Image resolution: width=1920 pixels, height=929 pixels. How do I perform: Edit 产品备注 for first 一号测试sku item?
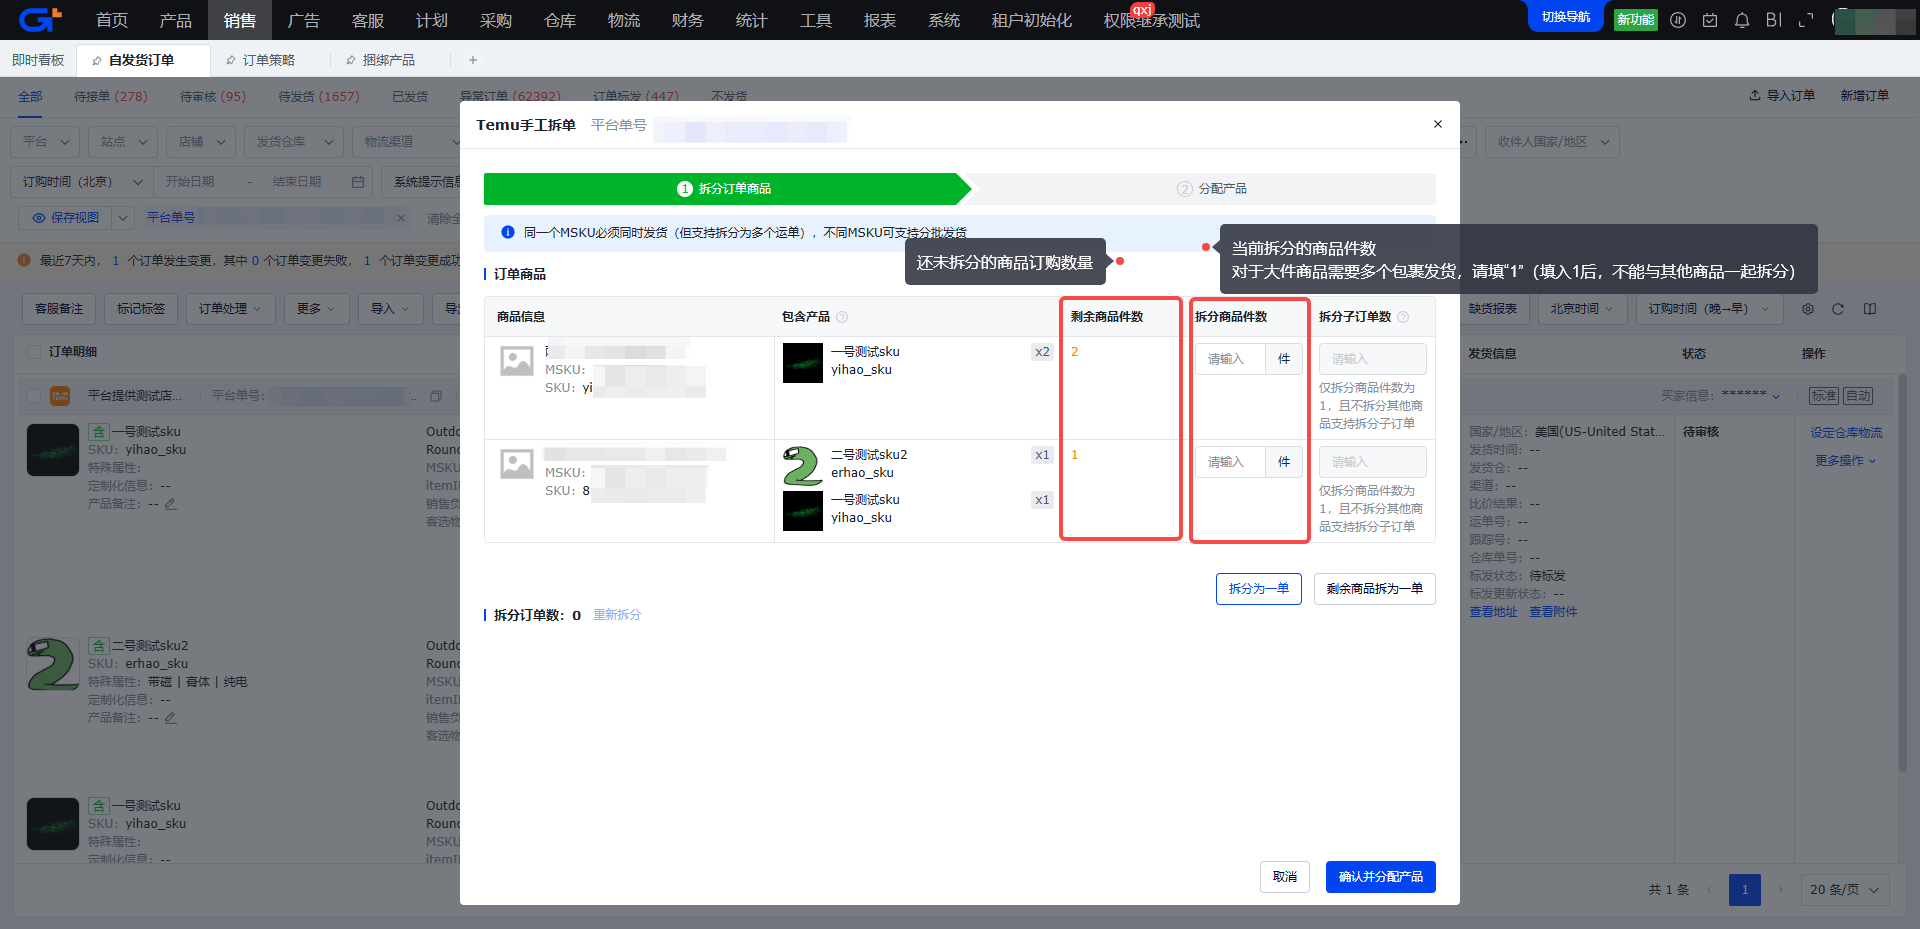click(171, 504)
